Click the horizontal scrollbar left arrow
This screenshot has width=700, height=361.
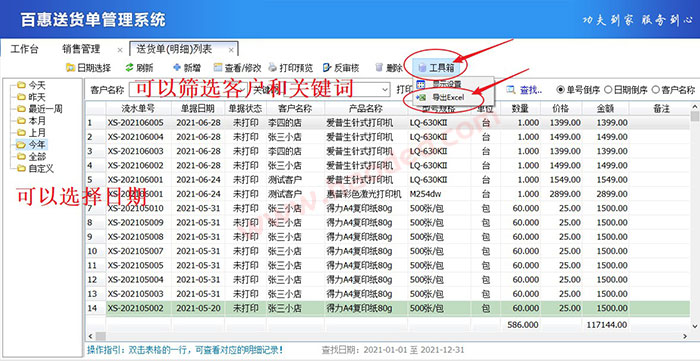tap(91, 336)
